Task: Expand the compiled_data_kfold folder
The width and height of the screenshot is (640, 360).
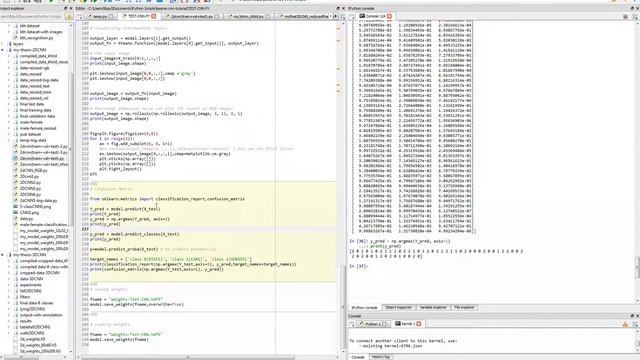Action: [9, 56]
